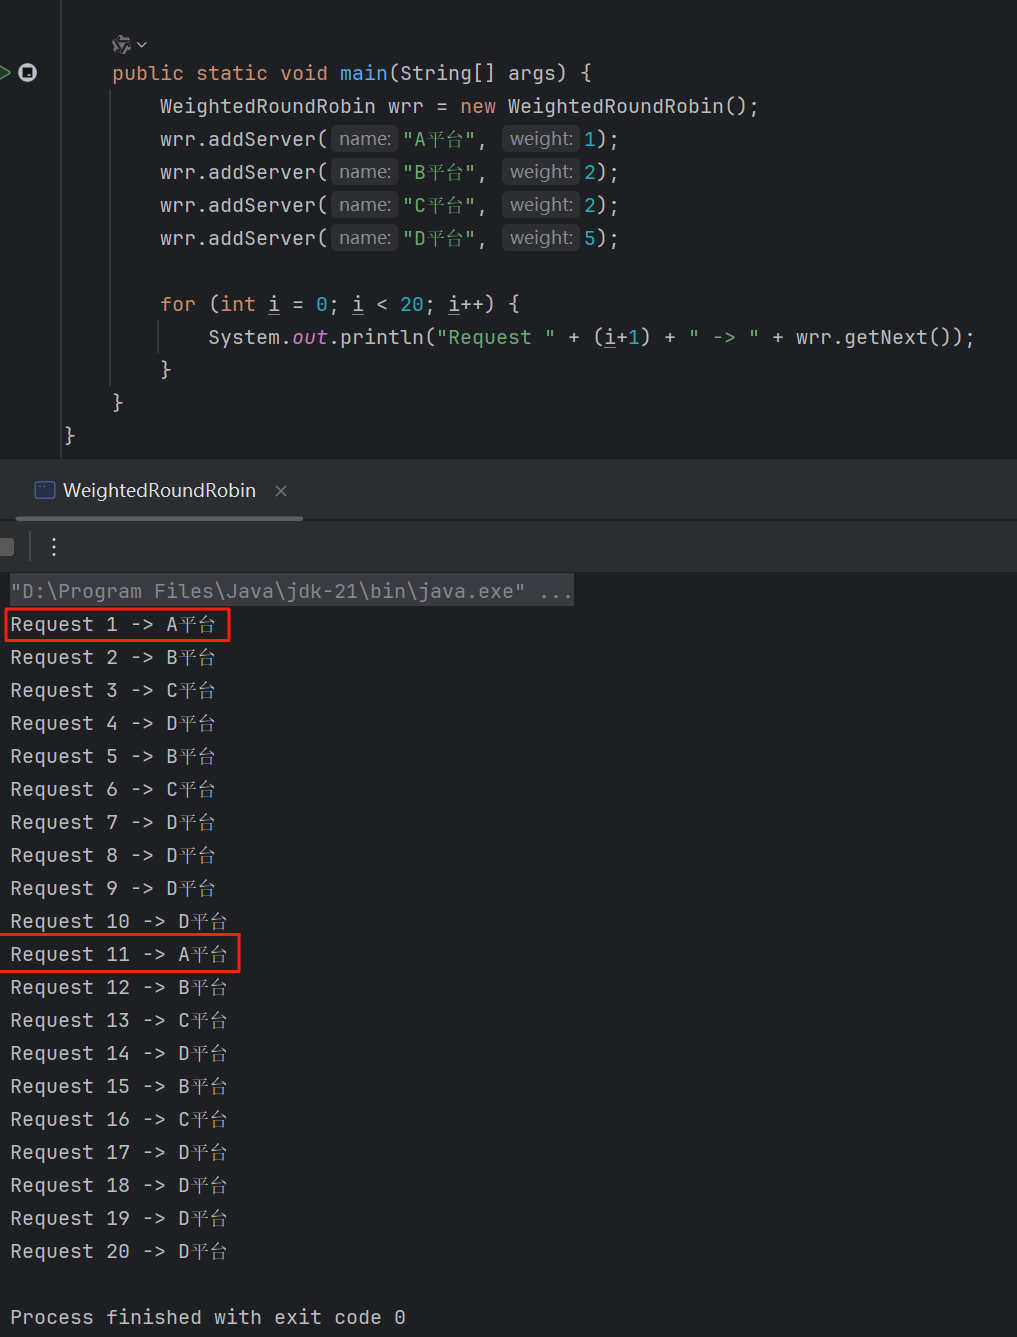Open the vertical three-dot more options menu

click(54, 546)
